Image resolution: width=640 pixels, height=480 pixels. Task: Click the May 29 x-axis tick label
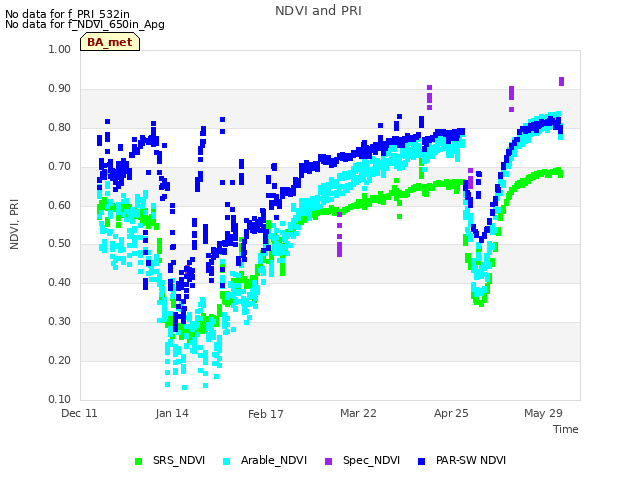click(543, 413)
